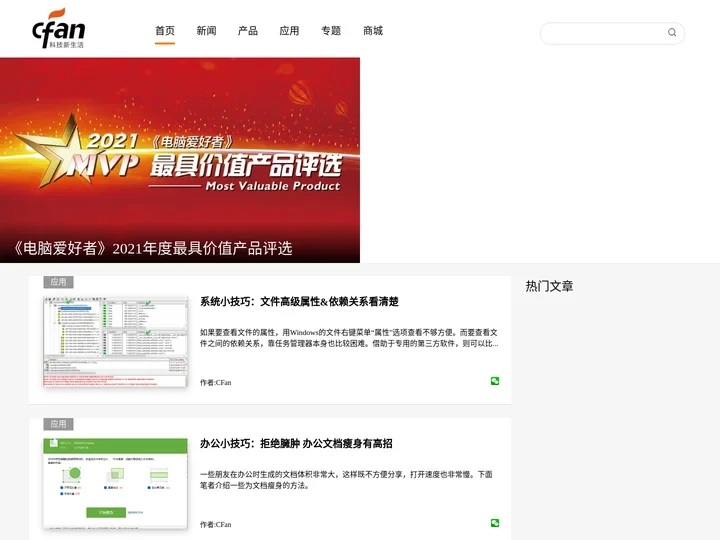
Task: Share the 系统小技巧 article via WeChat icon
Action: [x=495, y=381]
